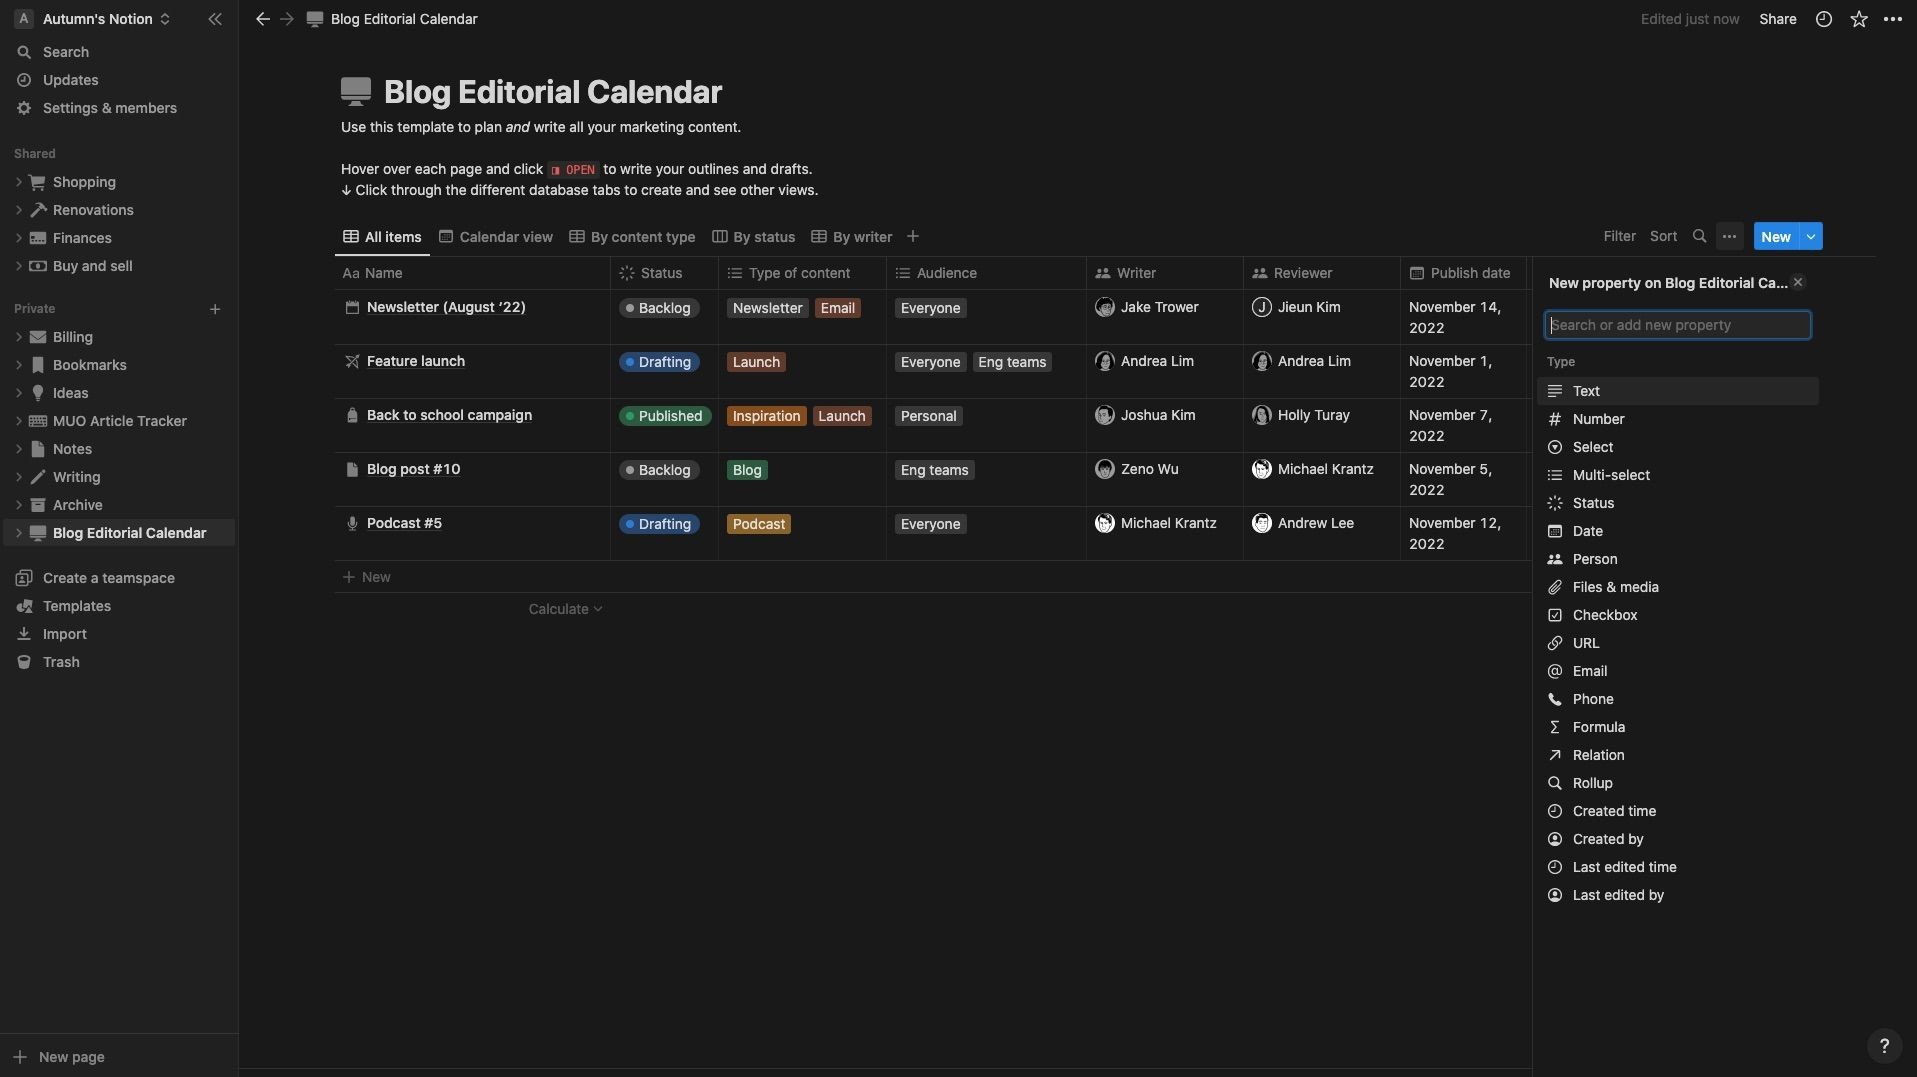Expand the Shopping page tree
This screenshot has width=1917, height=1077.
pos(19,182)
